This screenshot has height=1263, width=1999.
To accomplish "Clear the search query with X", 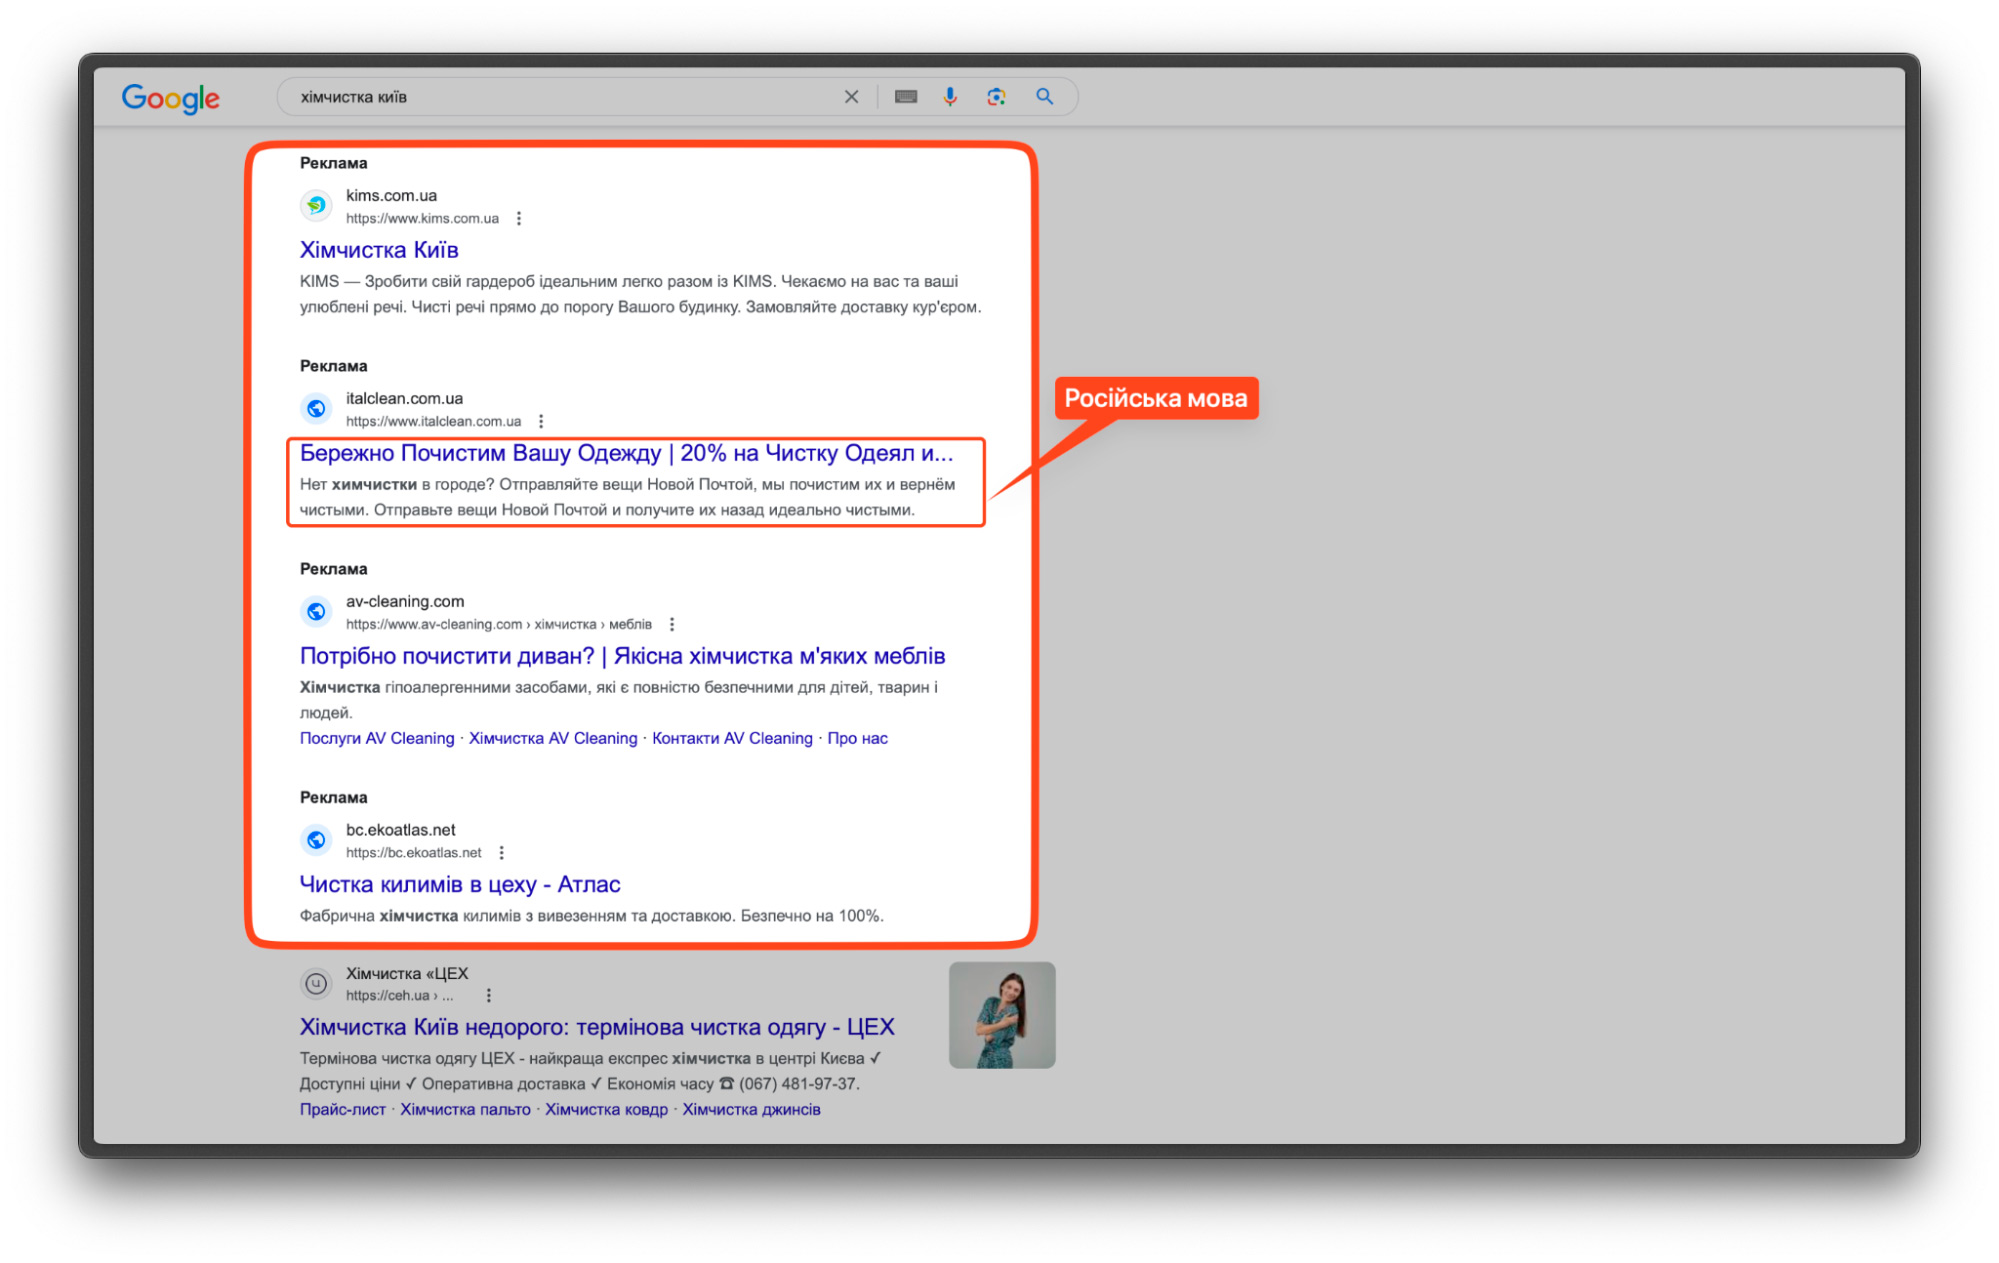I will point(851,97).
